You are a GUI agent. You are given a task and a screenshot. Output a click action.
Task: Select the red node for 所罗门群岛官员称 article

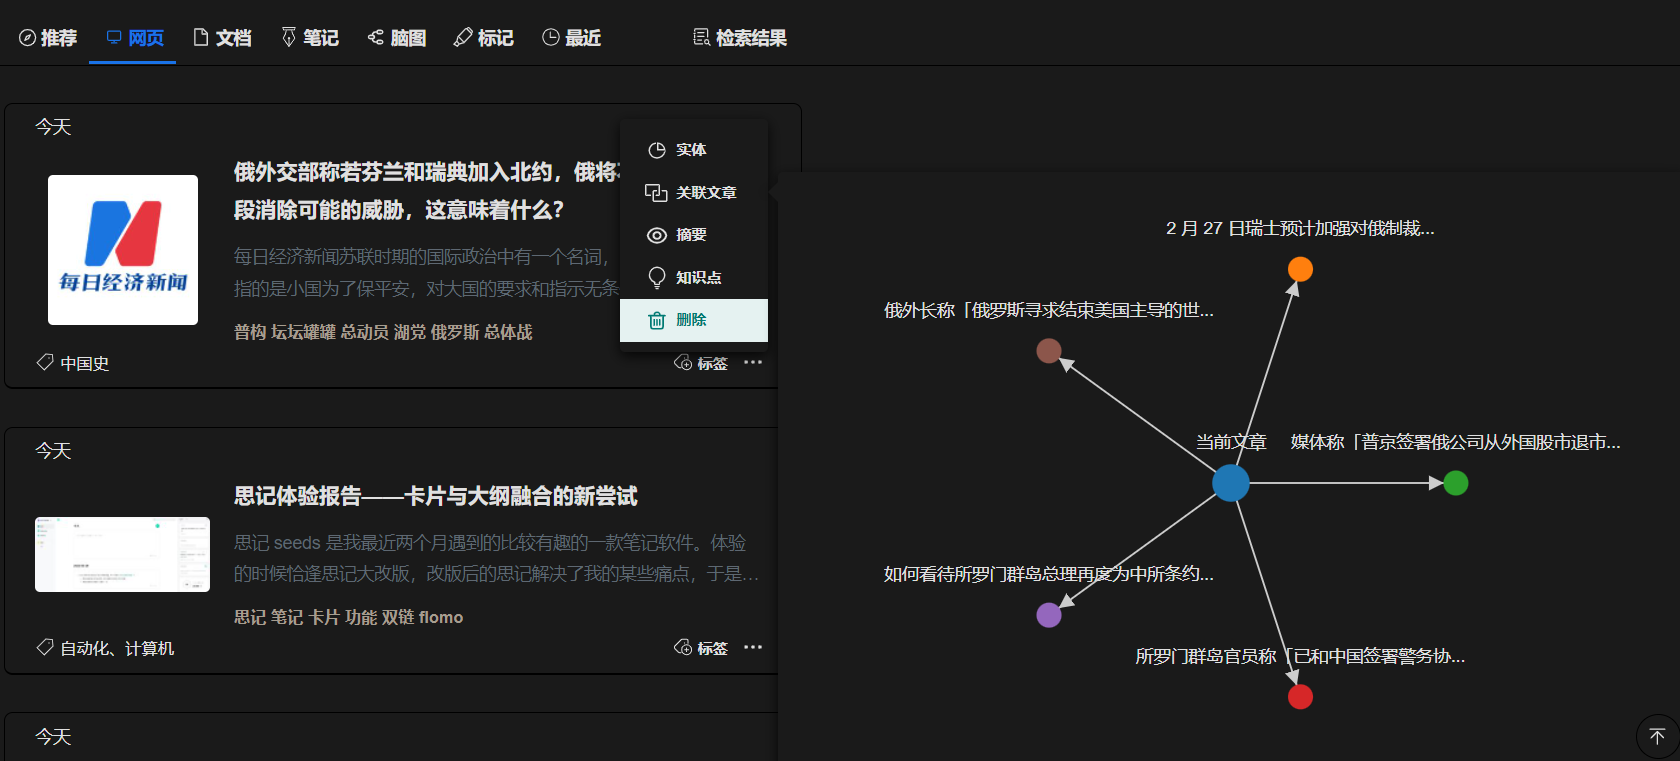click(1300, 697)
